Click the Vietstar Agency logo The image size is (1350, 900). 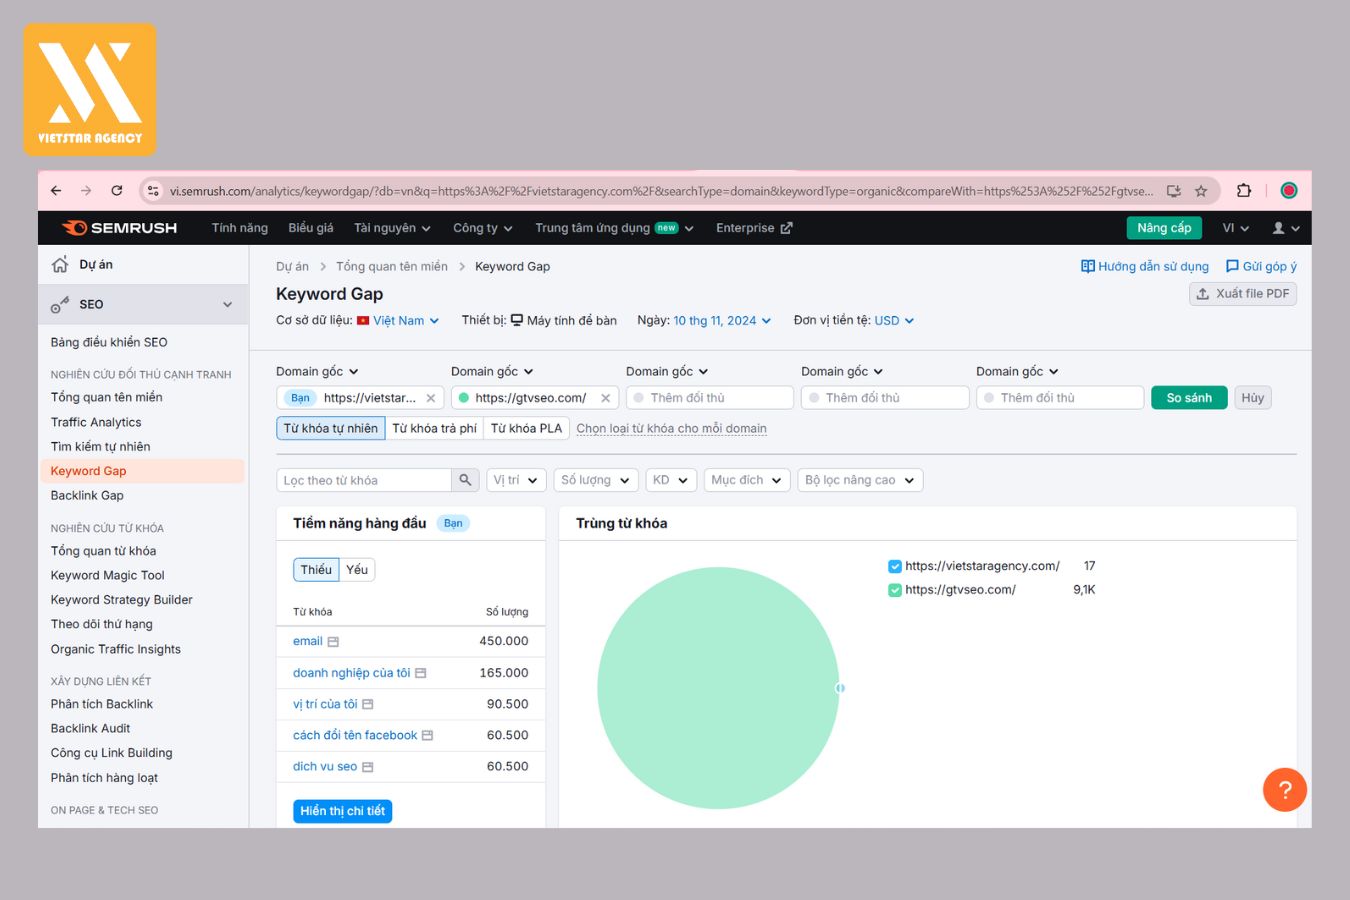coord(90,90)
